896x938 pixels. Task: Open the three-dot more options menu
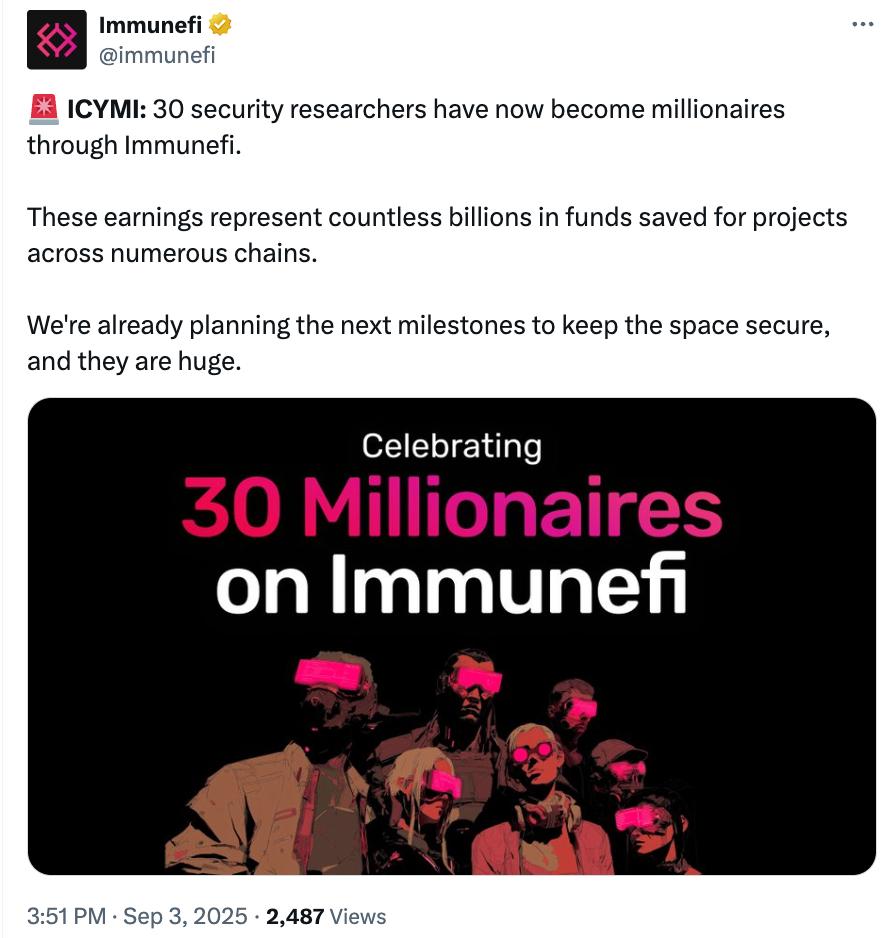pos(863,25)
